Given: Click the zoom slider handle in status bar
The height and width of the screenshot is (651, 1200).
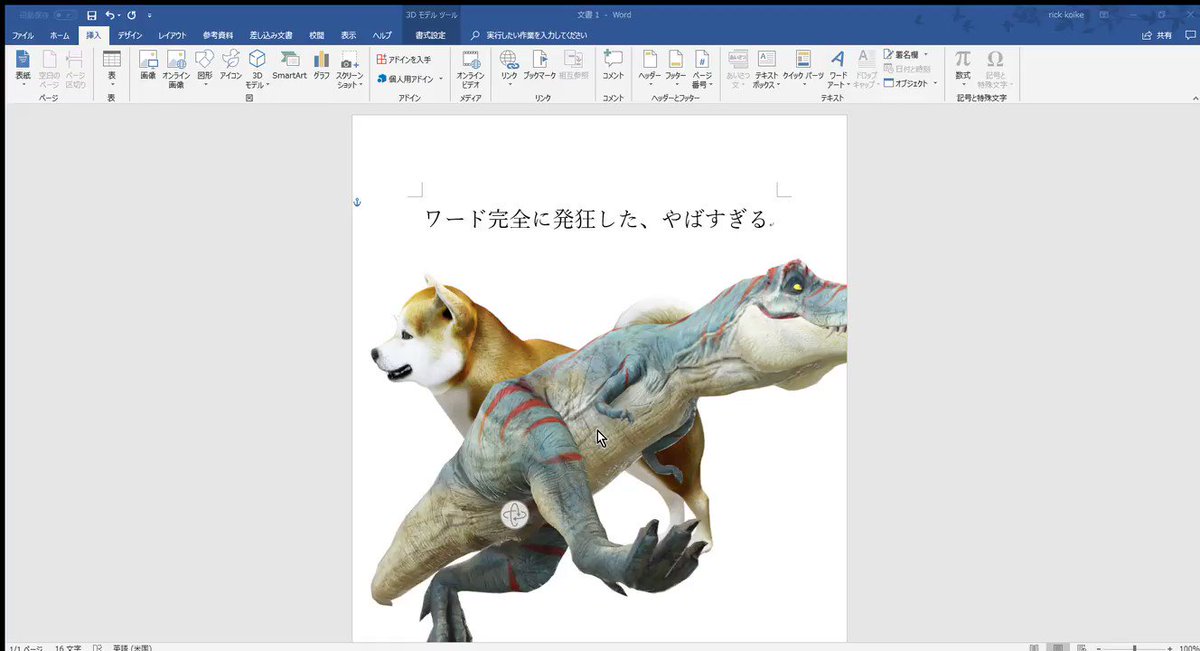Looking at the screenshot, I should 1134,647.
